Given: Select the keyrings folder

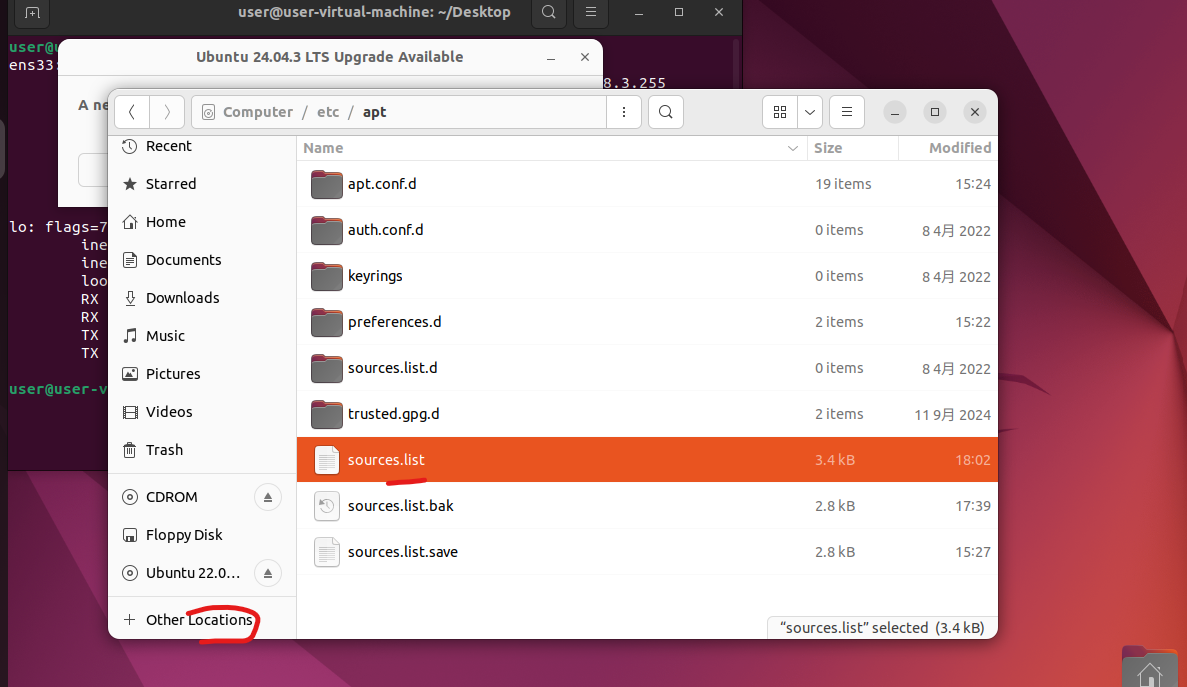Looking at the screenshot, I should 647,276.
